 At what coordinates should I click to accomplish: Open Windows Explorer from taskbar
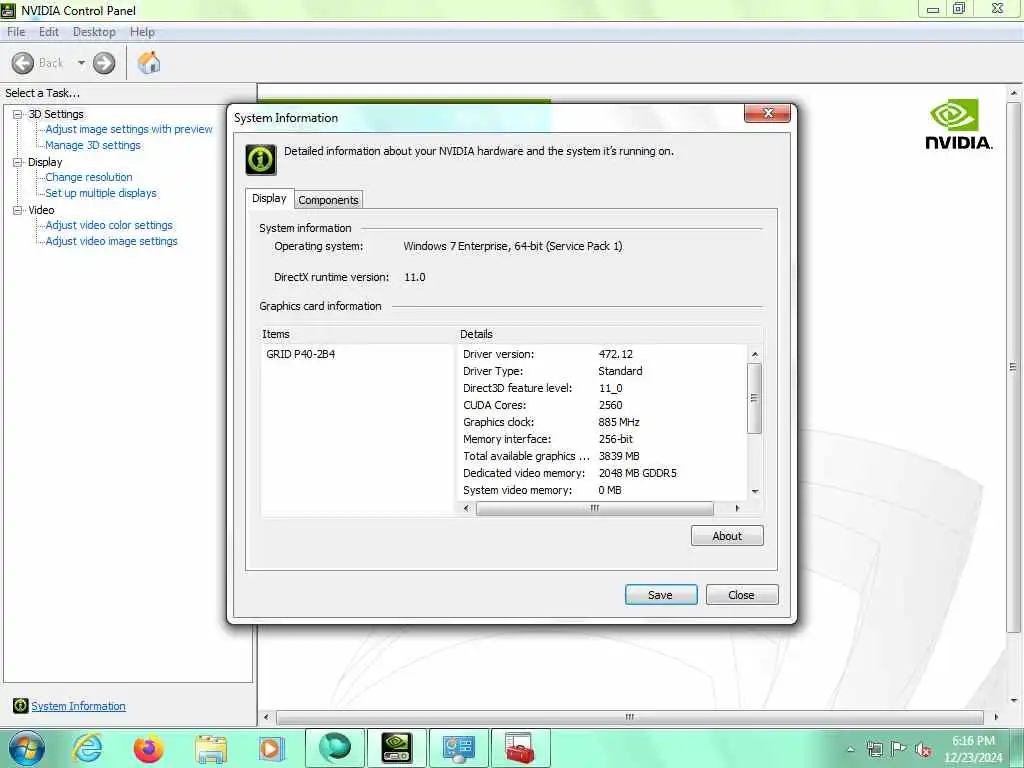coord(211,749)
